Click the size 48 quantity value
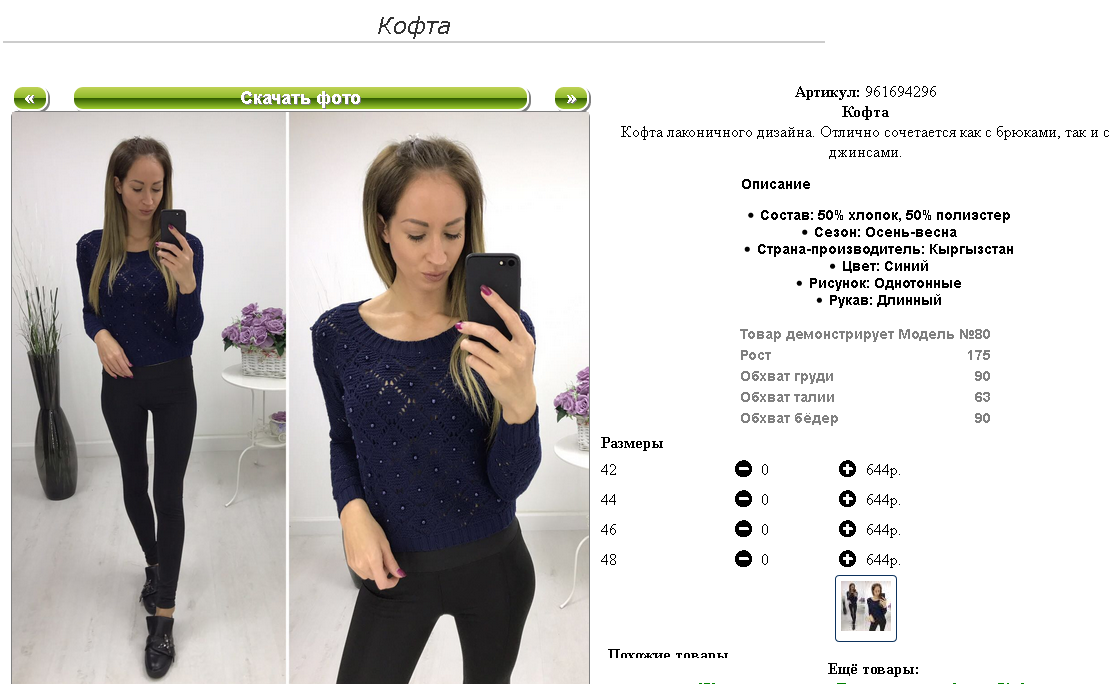Image resolution: width=1114 pixels, height=684 pixels. tap(764, 560)
